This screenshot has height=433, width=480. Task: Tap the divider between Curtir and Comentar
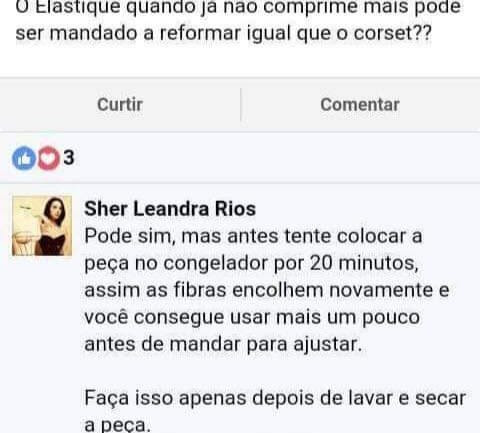[x=241, y=105]
